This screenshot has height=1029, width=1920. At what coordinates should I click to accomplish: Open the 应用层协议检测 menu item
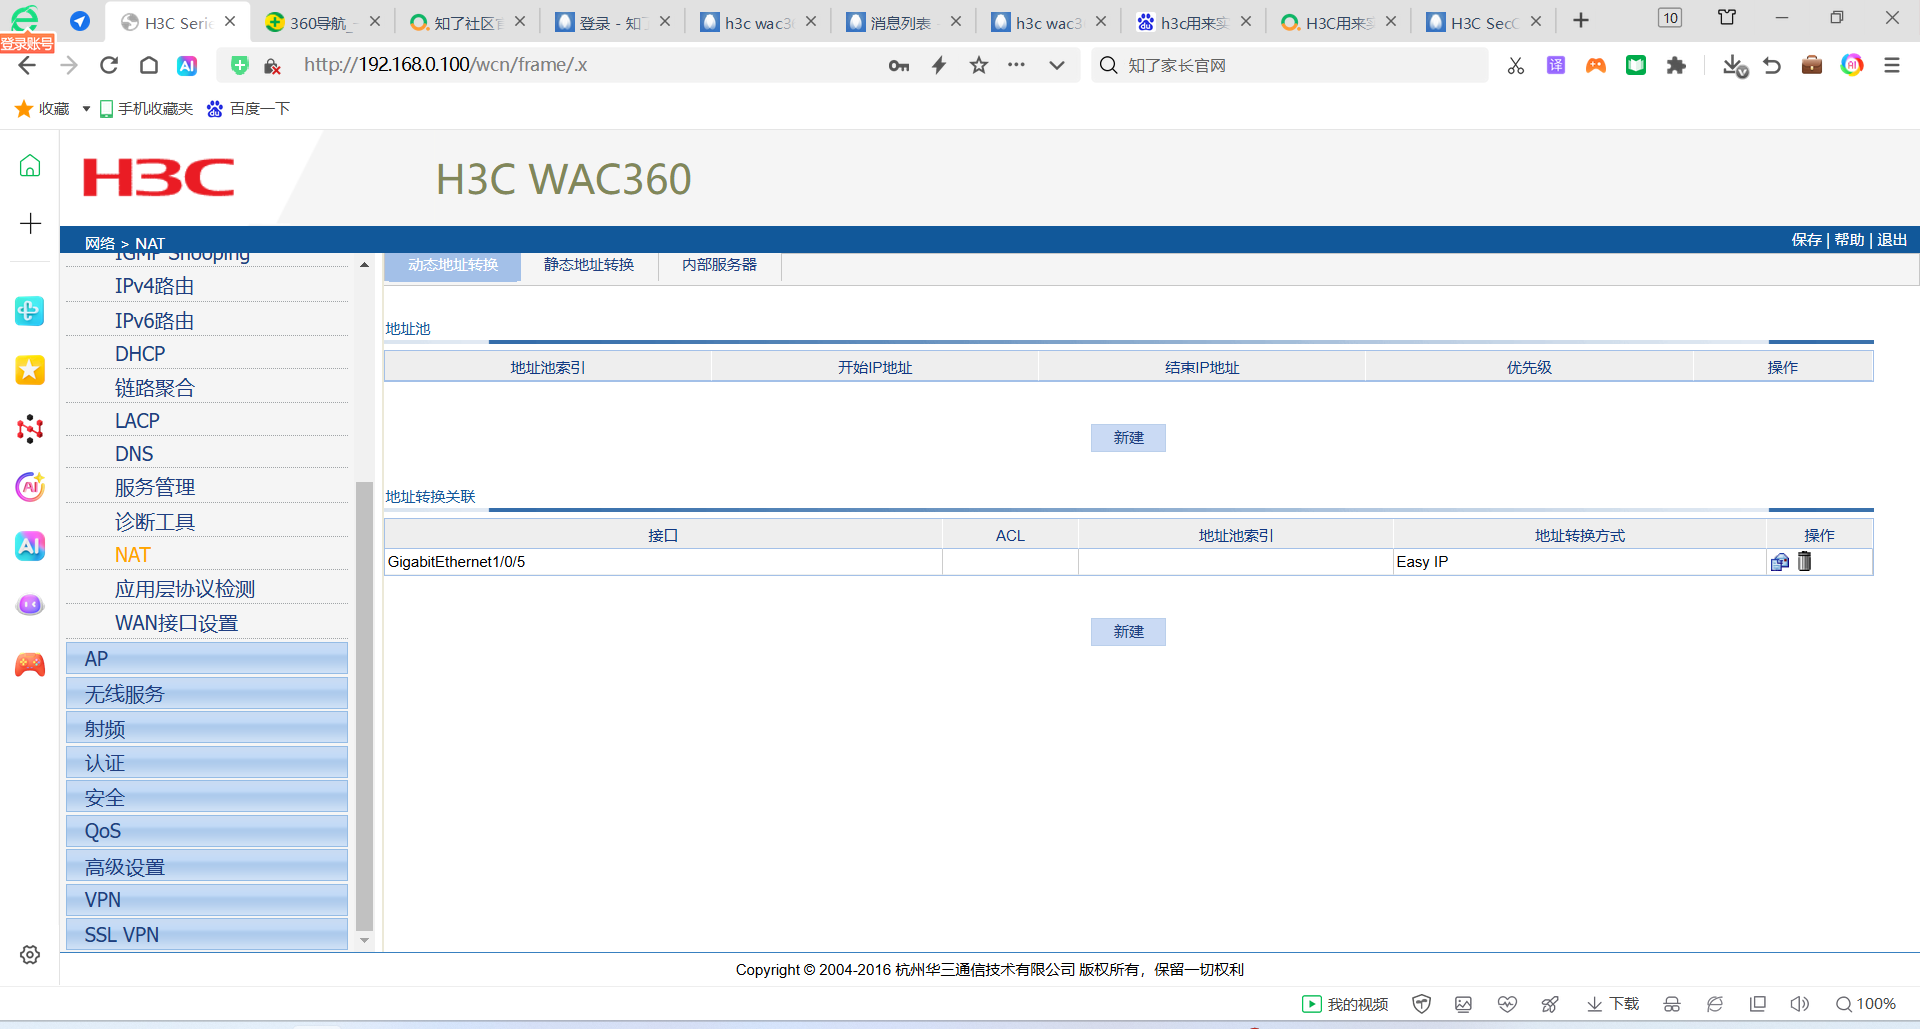(x=185, y=589)
